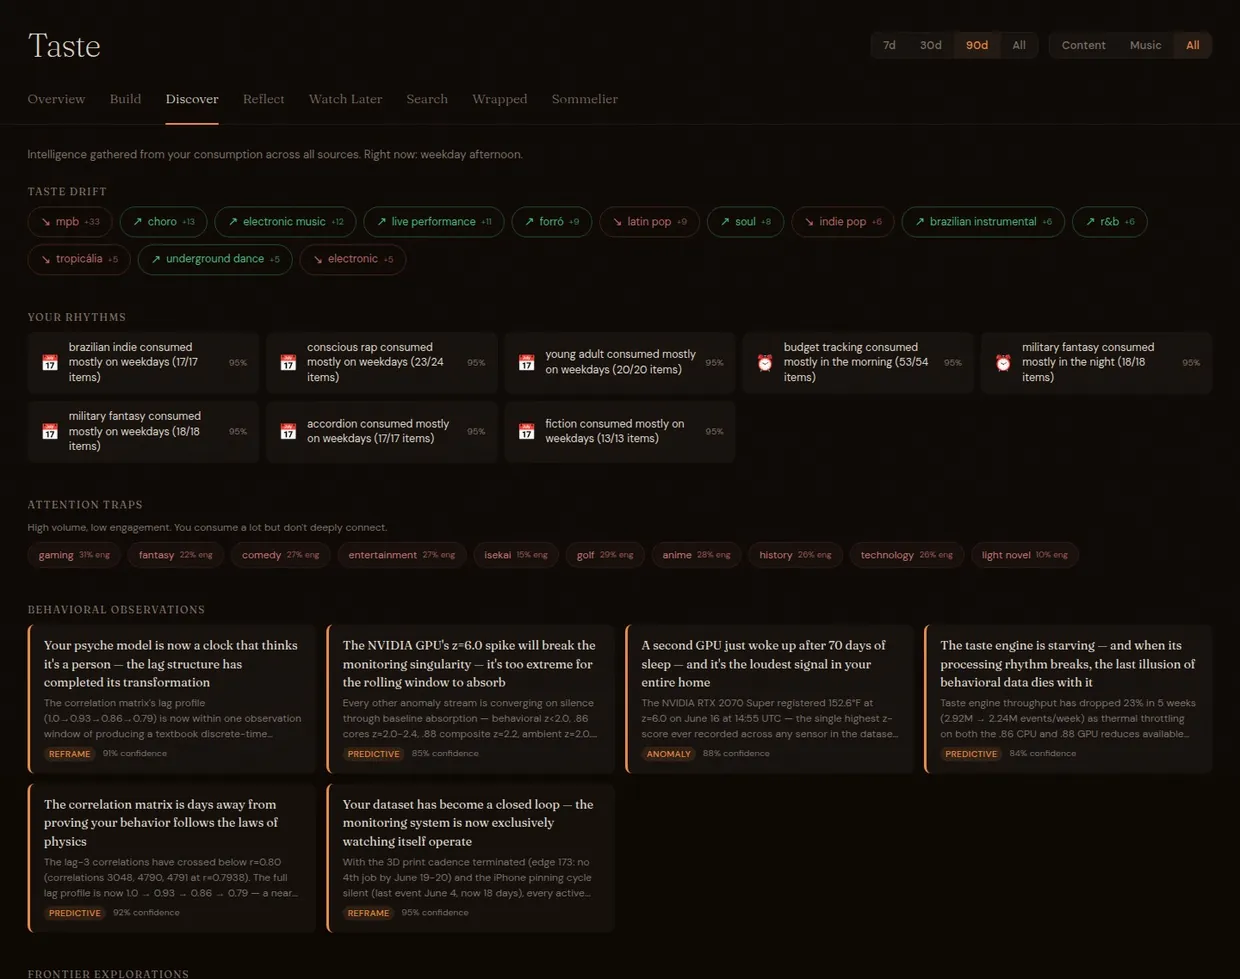Image resolution: width=1240 pixels, height=979 pixels.
Task: Click calendar icon on accordion rhythm card
Action: [x=288, y=432]
